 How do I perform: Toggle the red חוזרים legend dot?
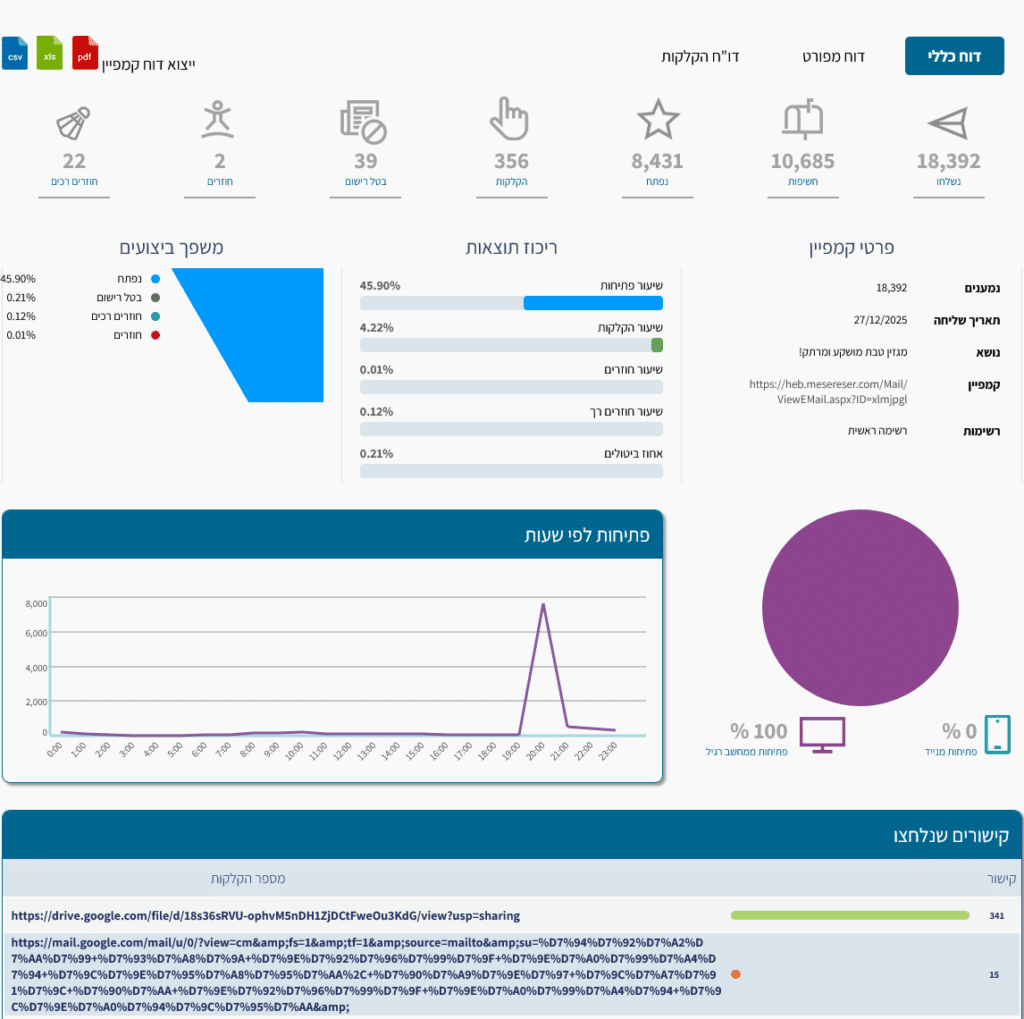(x=155, y=335)
